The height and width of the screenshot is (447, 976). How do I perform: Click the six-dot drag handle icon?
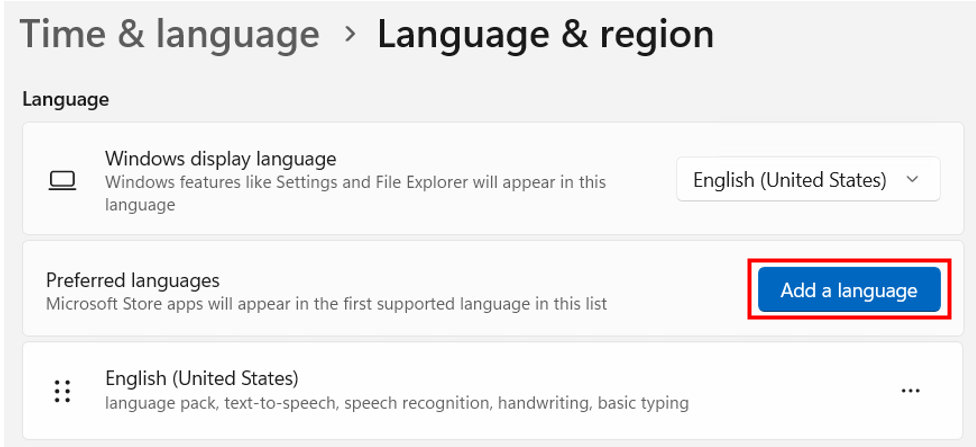(63, 391)
